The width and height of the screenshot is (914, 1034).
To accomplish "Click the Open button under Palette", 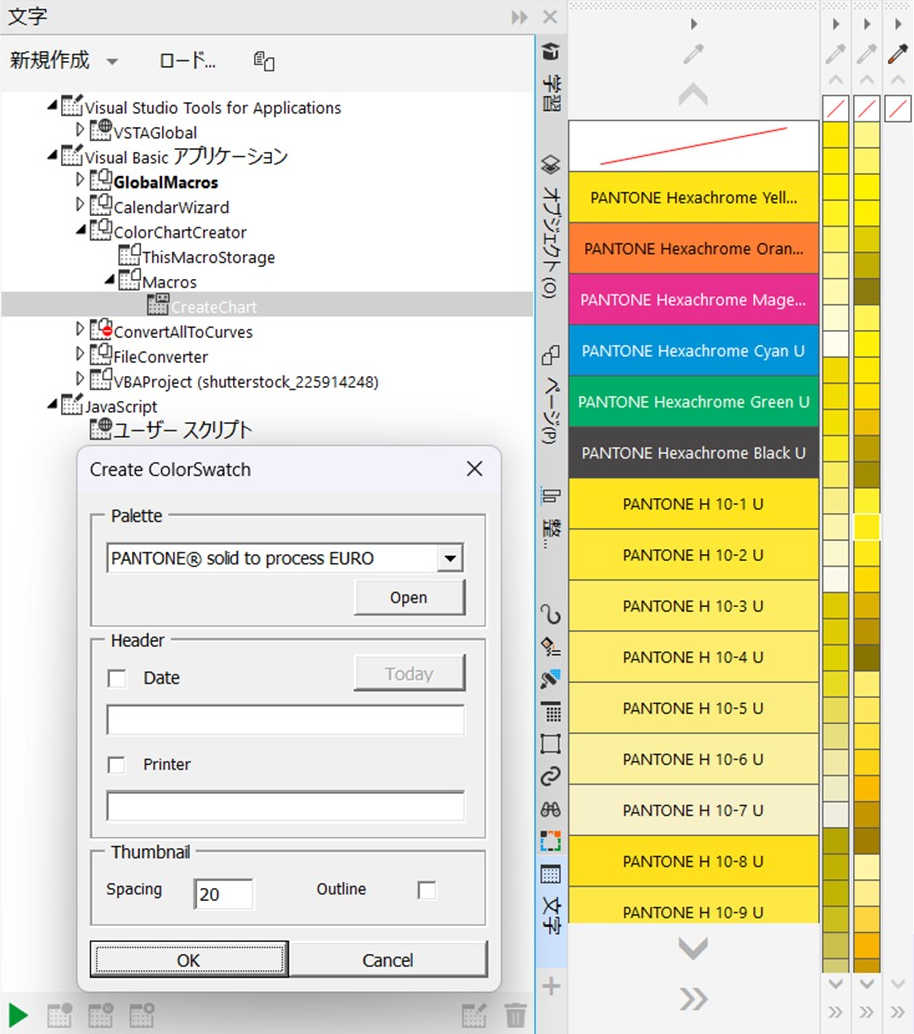I will point(409,597).
